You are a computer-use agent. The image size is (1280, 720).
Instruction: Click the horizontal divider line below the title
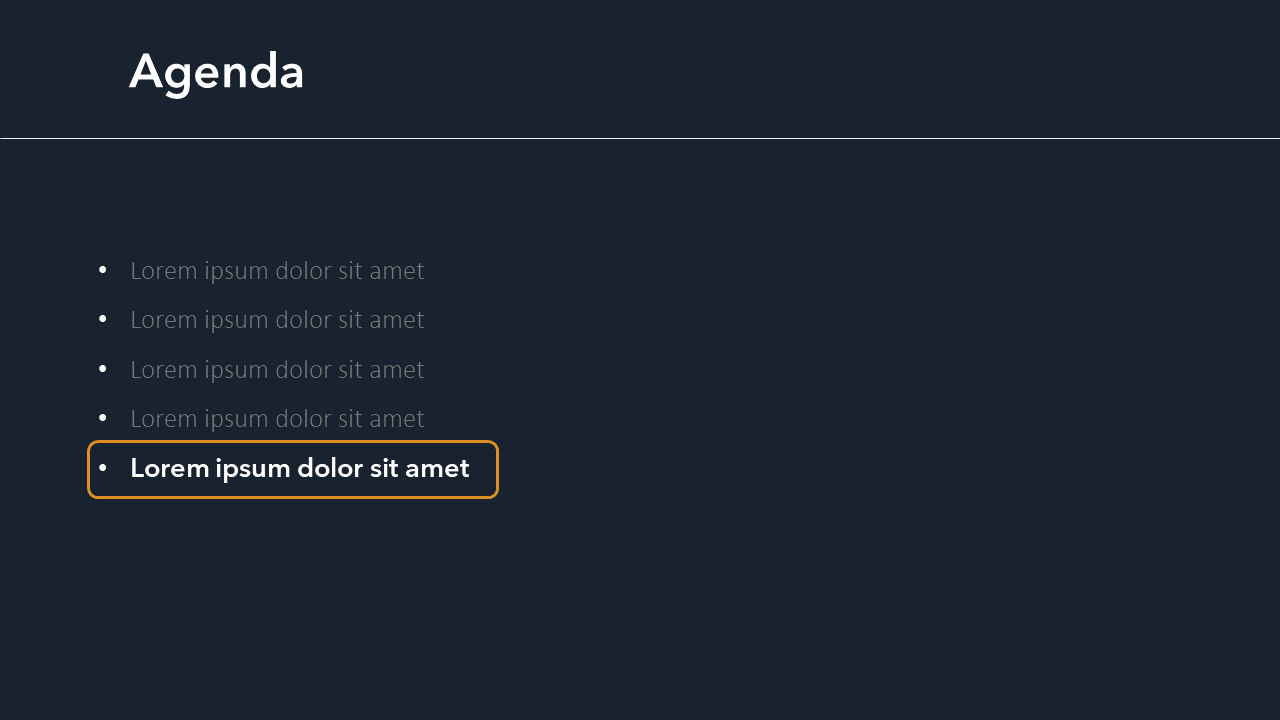640,138
